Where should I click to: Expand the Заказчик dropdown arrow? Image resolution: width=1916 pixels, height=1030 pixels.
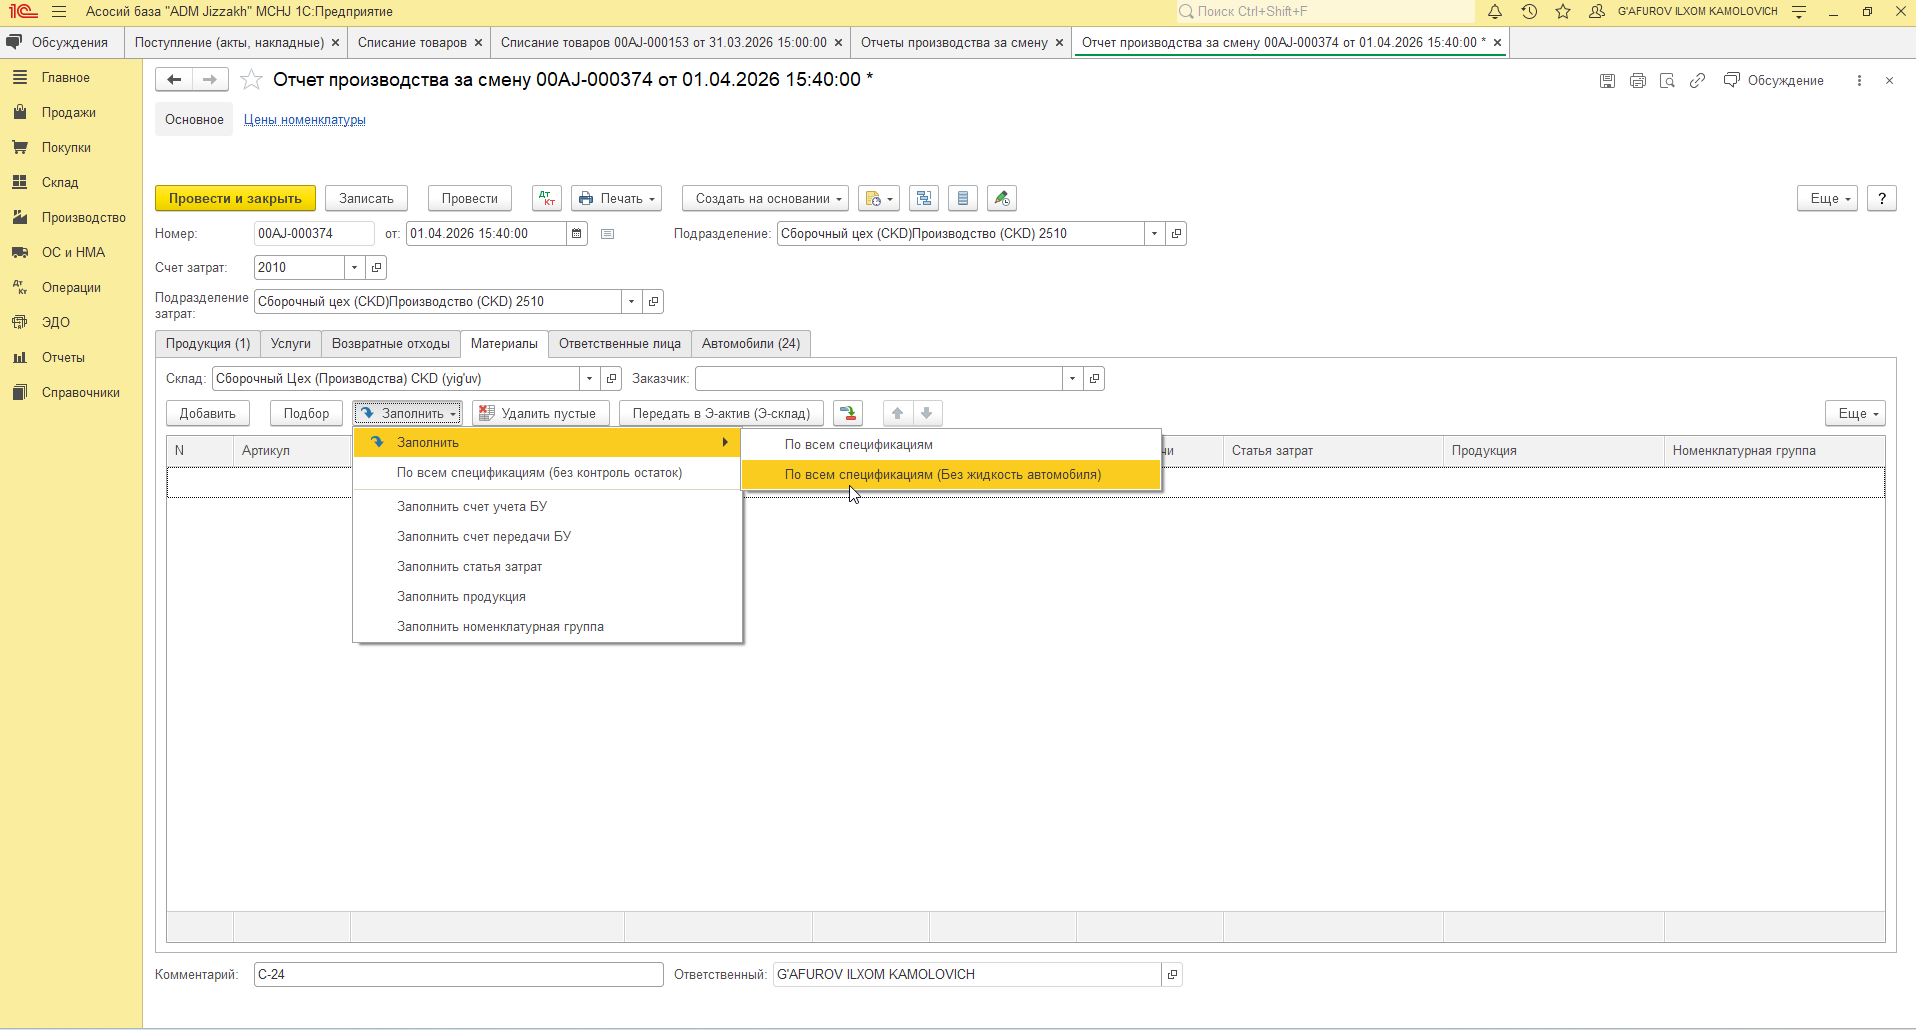click(x=1072, y=379)
